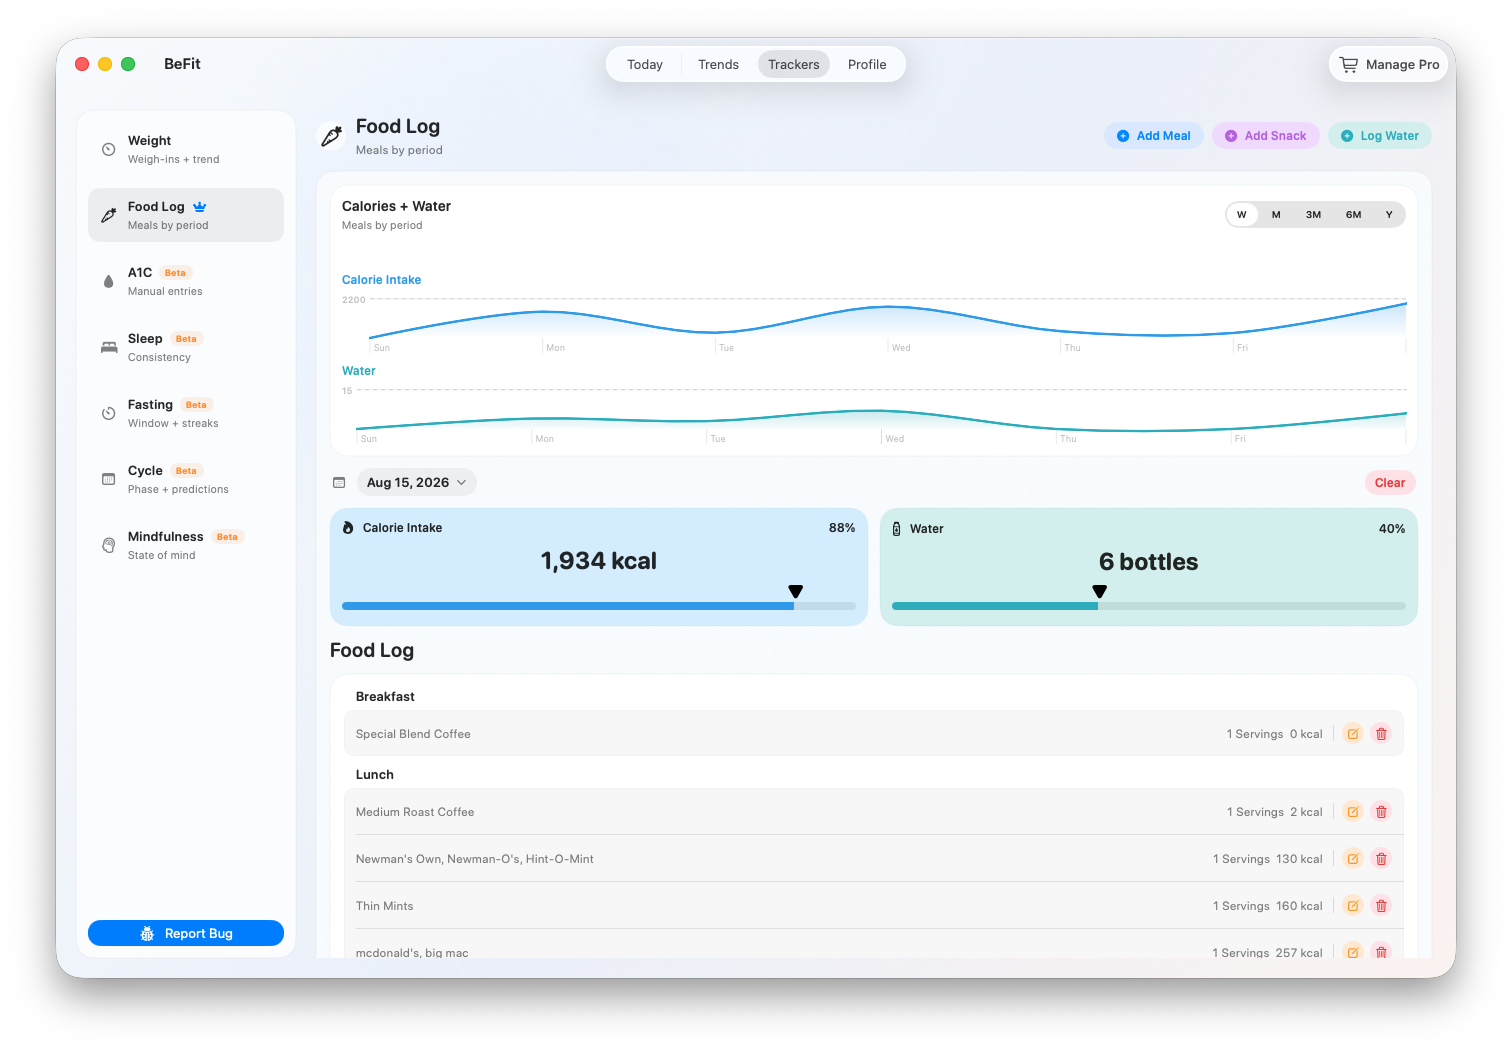The image size is (1512, 1052).
Task: Click the Log Water button
Action: [1380, 136]
